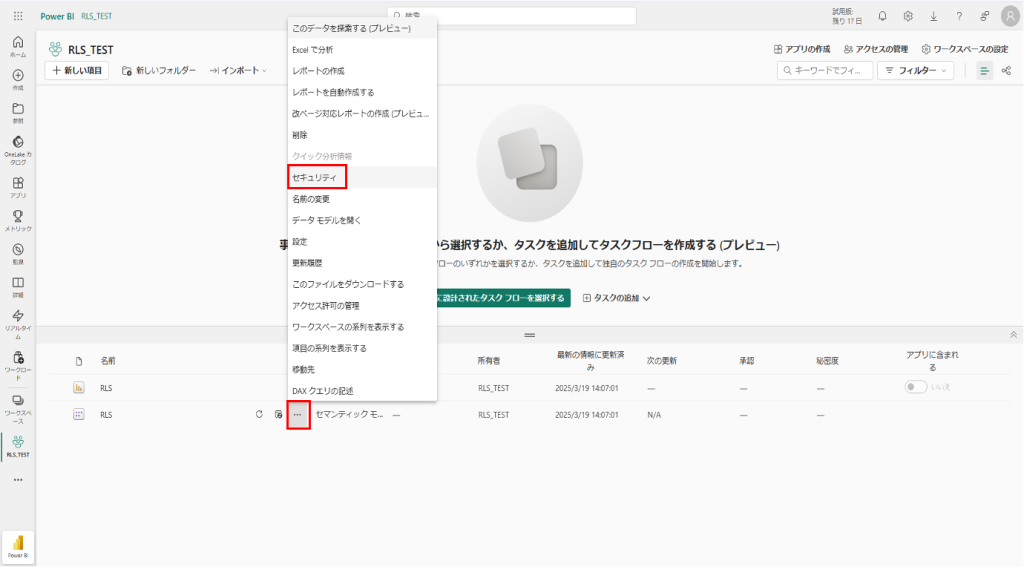Click the notifications bell icon
The width and height of the screenshot is (1024, 567).
(x=882, y=16)
